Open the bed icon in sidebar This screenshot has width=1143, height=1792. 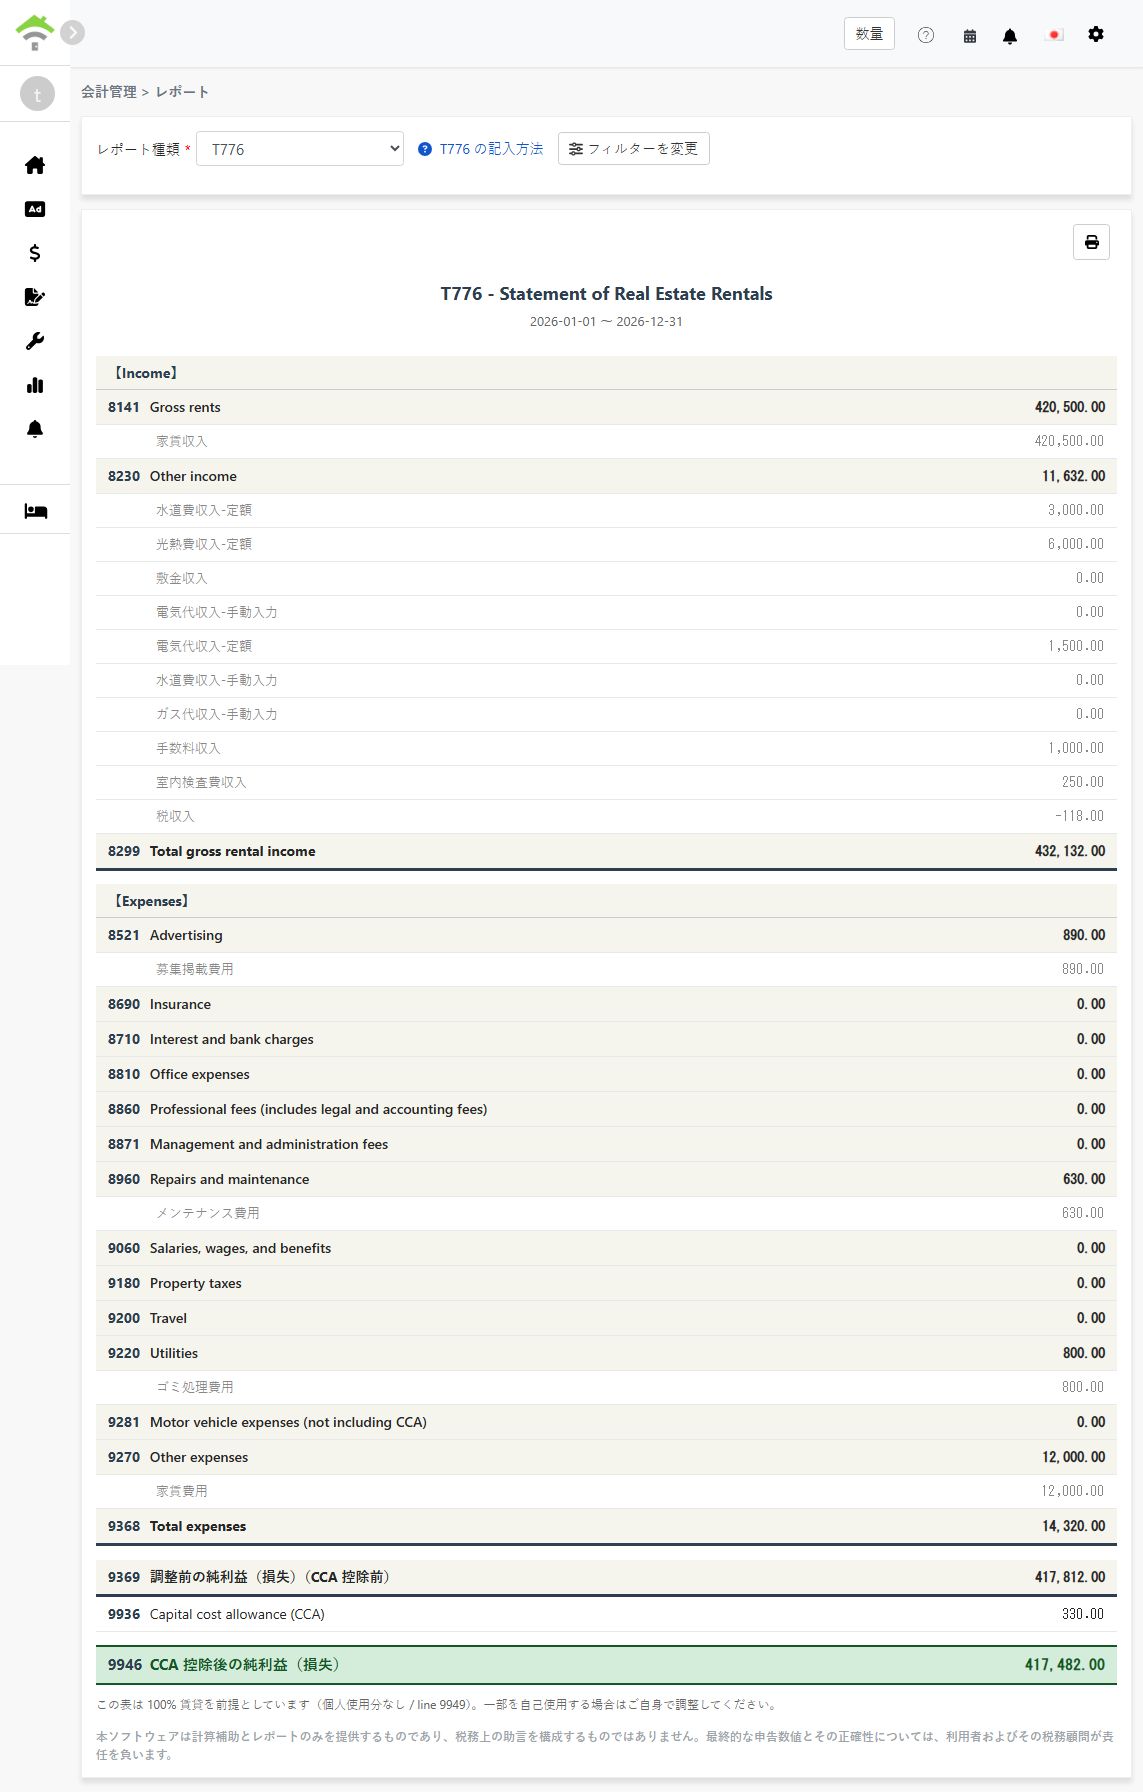pos(35,511)
